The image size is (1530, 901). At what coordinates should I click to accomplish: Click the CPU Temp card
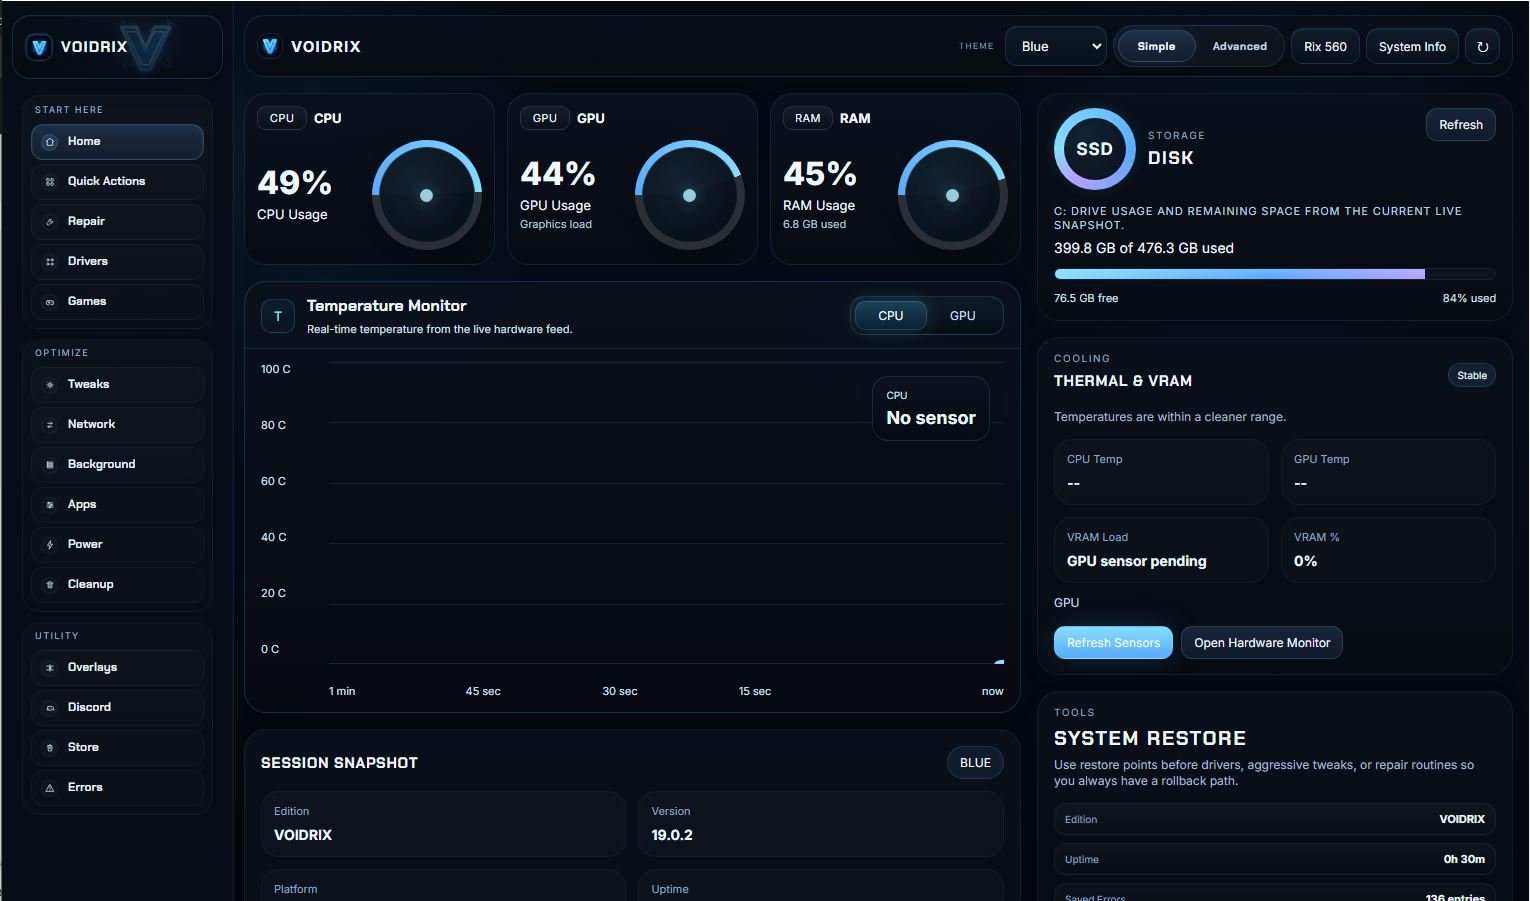point(1161,472)
